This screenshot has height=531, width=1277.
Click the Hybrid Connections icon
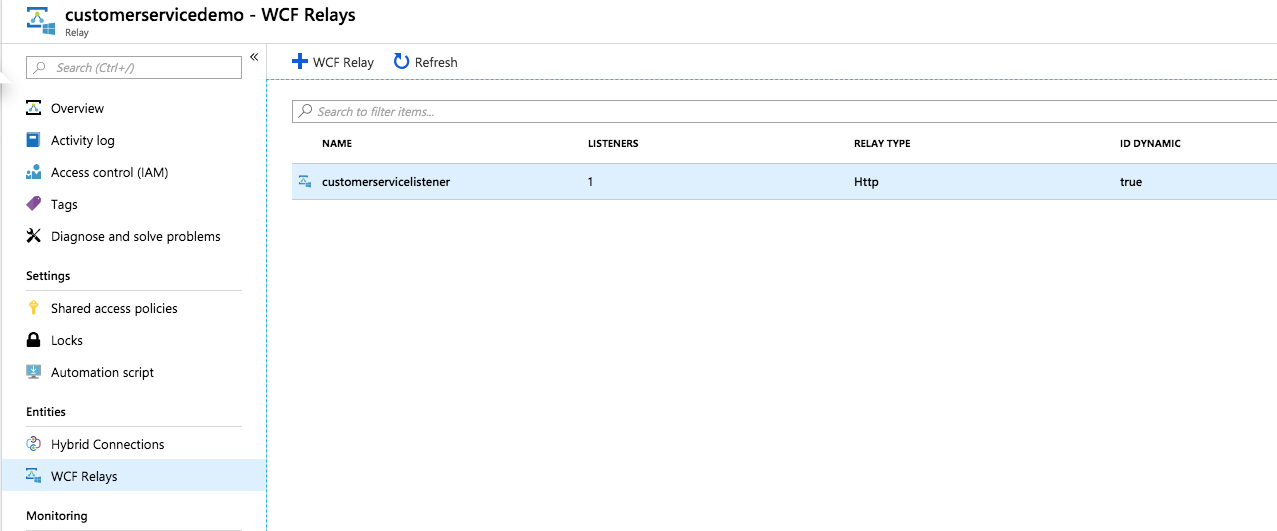33,444
